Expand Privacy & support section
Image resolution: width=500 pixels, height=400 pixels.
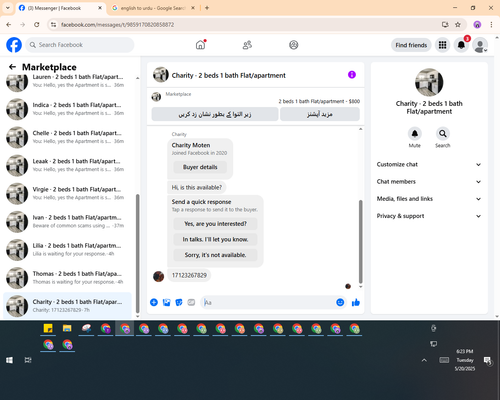click(429, 216)
